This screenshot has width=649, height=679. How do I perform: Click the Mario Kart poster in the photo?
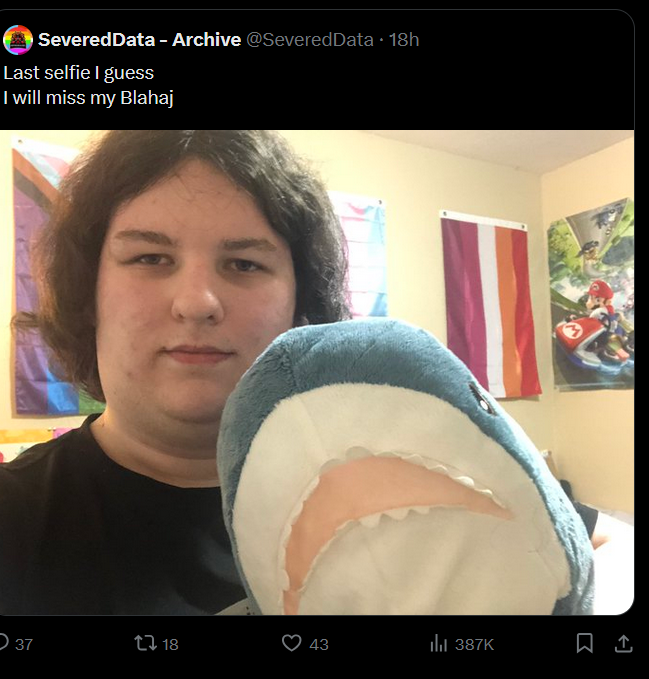tap(591, 294)
